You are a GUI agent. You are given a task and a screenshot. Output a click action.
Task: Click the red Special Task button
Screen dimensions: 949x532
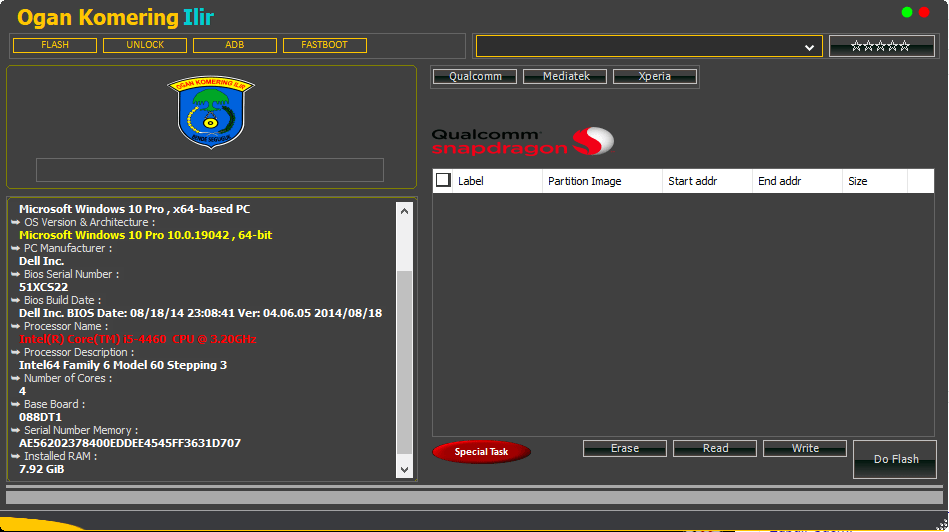(481, 452)
